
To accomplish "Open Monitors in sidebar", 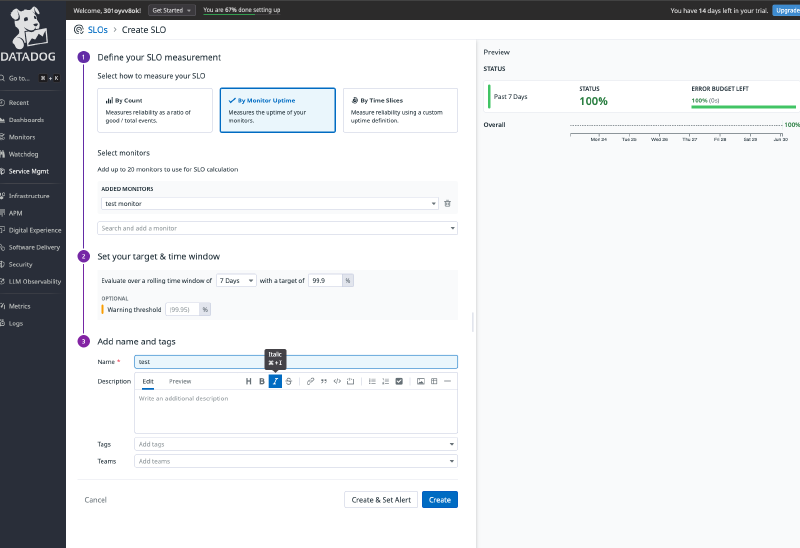I will pos(21,137).
